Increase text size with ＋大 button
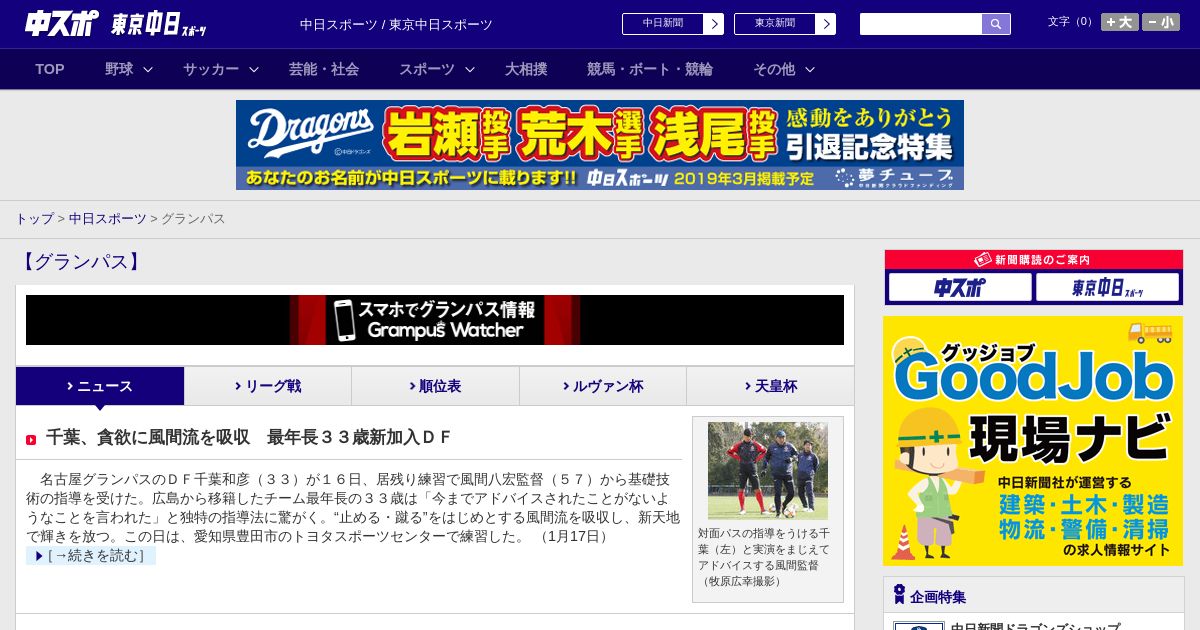The height and width of the screenshot is (630, 1200). pos(1120,22)
